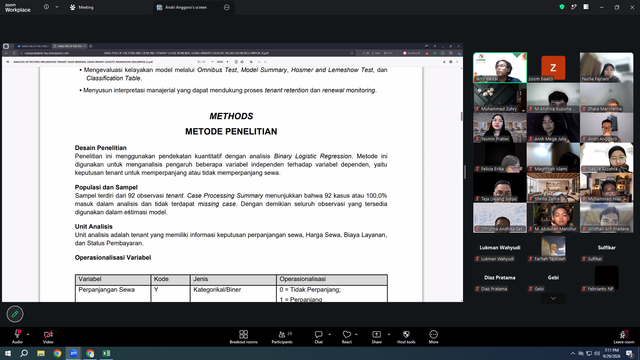Screen dimensions: 640x360
Task: Open Excel from the taskbar
Action: (x=106, y=353)
